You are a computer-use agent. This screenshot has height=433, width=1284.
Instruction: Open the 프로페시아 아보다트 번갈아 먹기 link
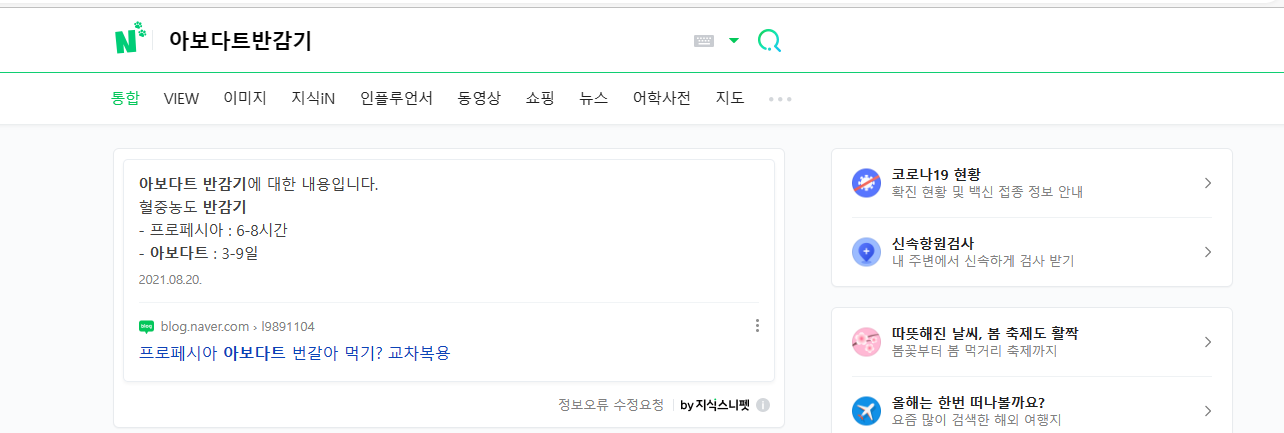click(295, 353)
